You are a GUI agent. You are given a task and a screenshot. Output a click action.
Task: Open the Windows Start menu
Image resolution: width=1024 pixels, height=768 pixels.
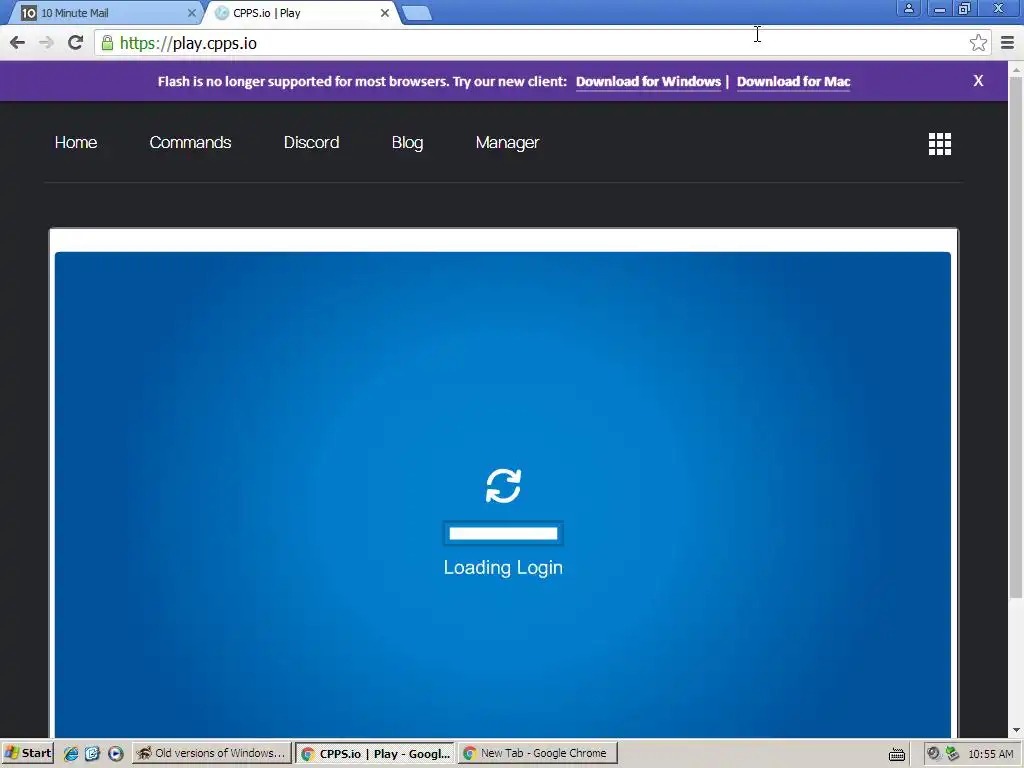27,754
